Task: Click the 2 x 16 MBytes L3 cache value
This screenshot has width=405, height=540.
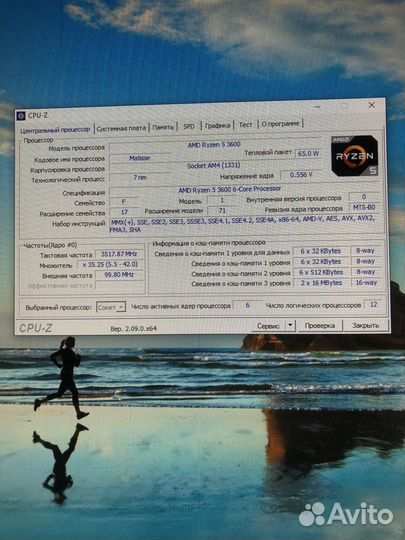Action: [321, 283]
